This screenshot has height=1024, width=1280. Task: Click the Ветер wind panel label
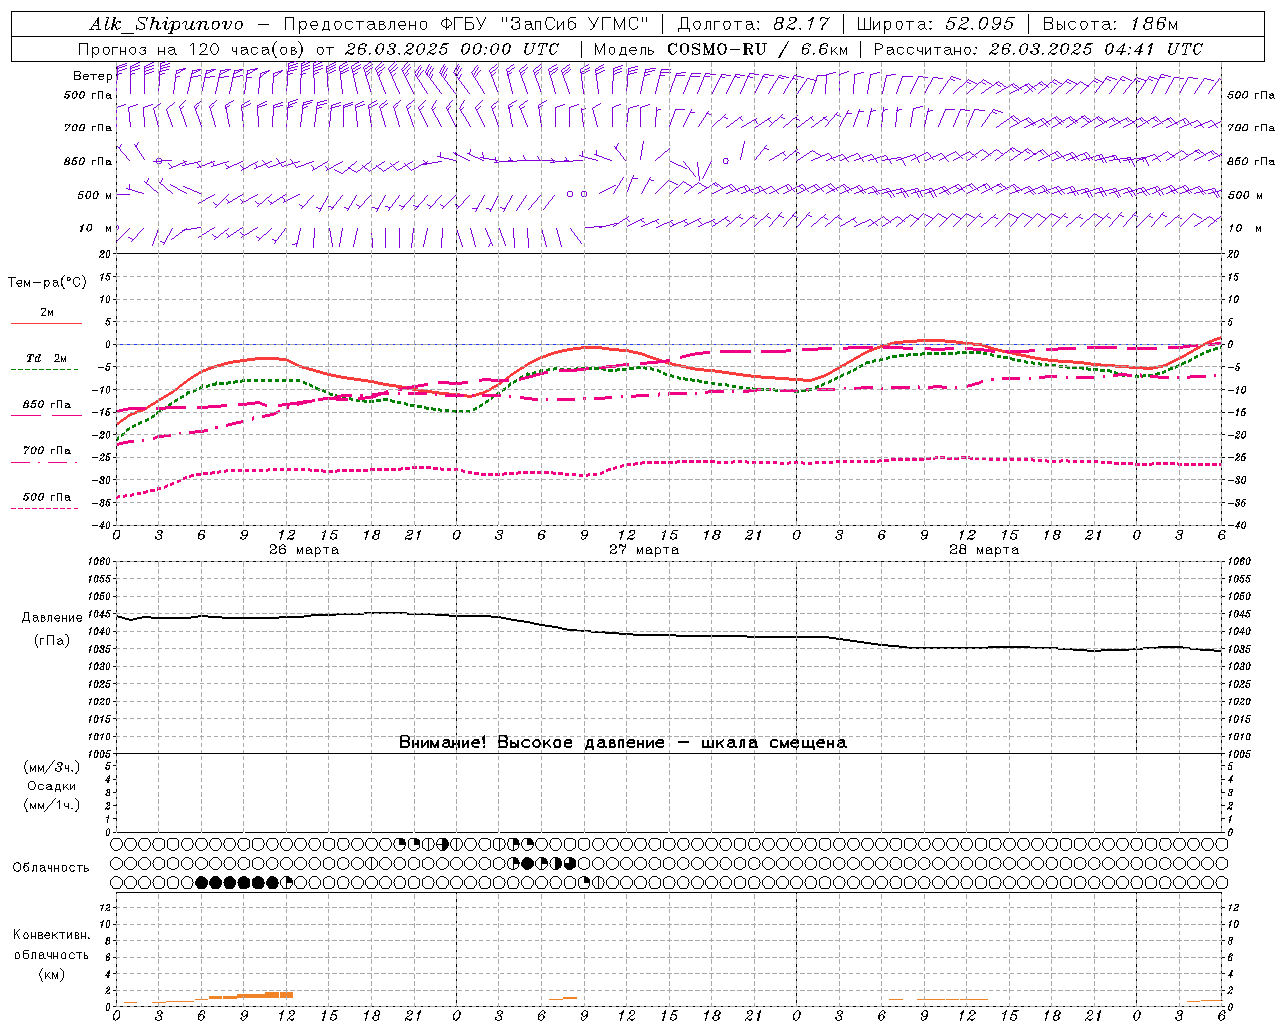[x=92, y=76]
